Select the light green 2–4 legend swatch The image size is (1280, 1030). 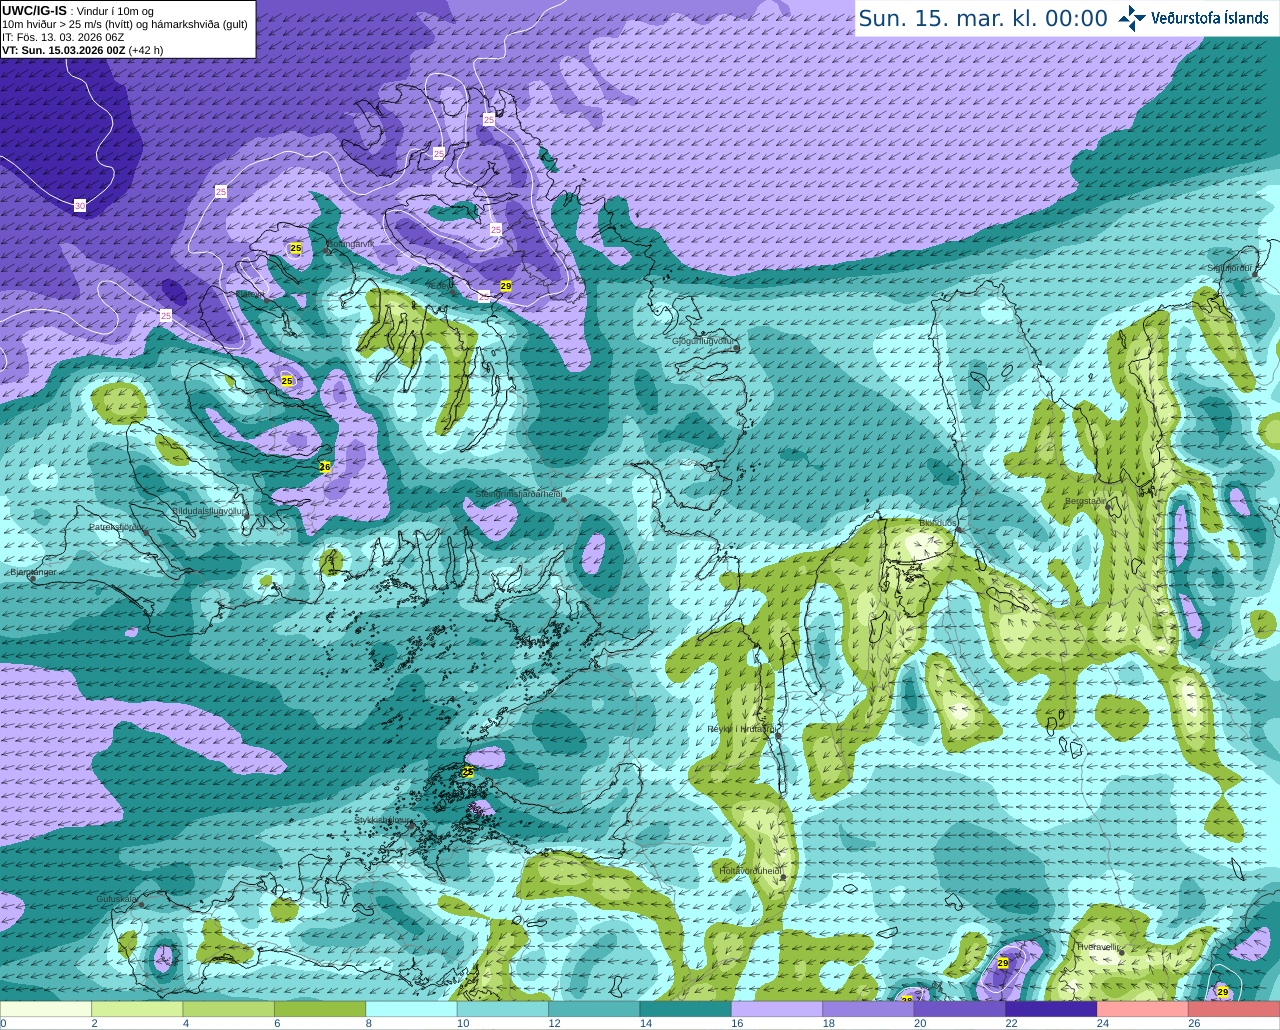coord(137,1010)
